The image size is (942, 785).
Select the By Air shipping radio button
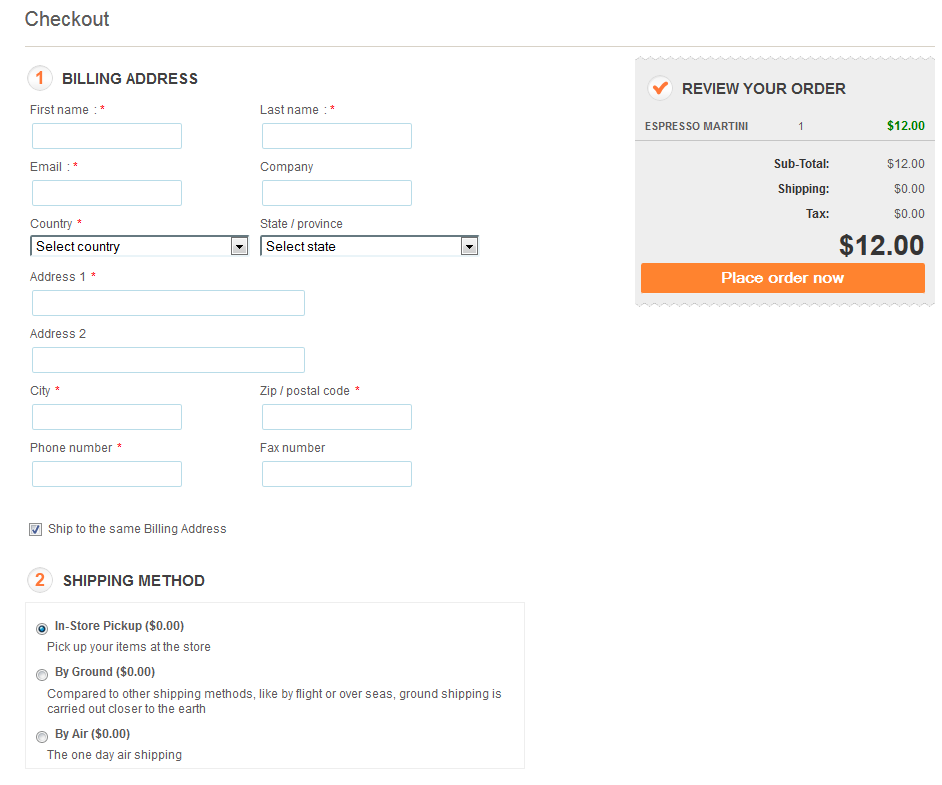click(42, 737)
